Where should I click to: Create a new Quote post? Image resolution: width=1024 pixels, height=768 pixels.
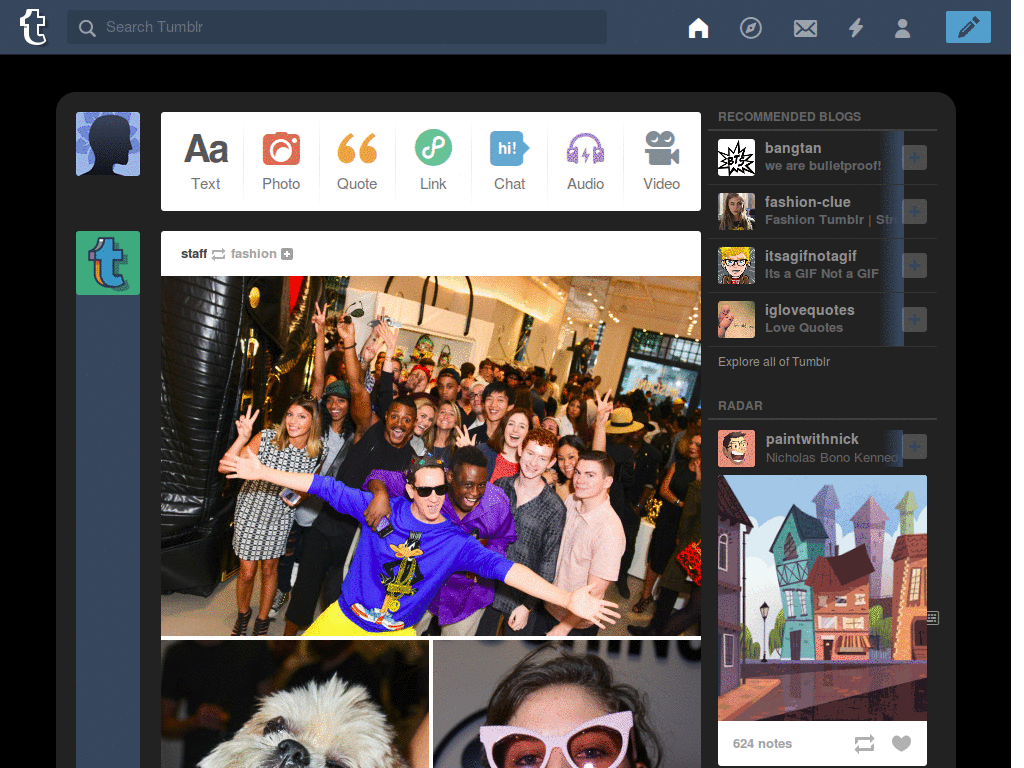pyautogui.click(x=357, y=161)
